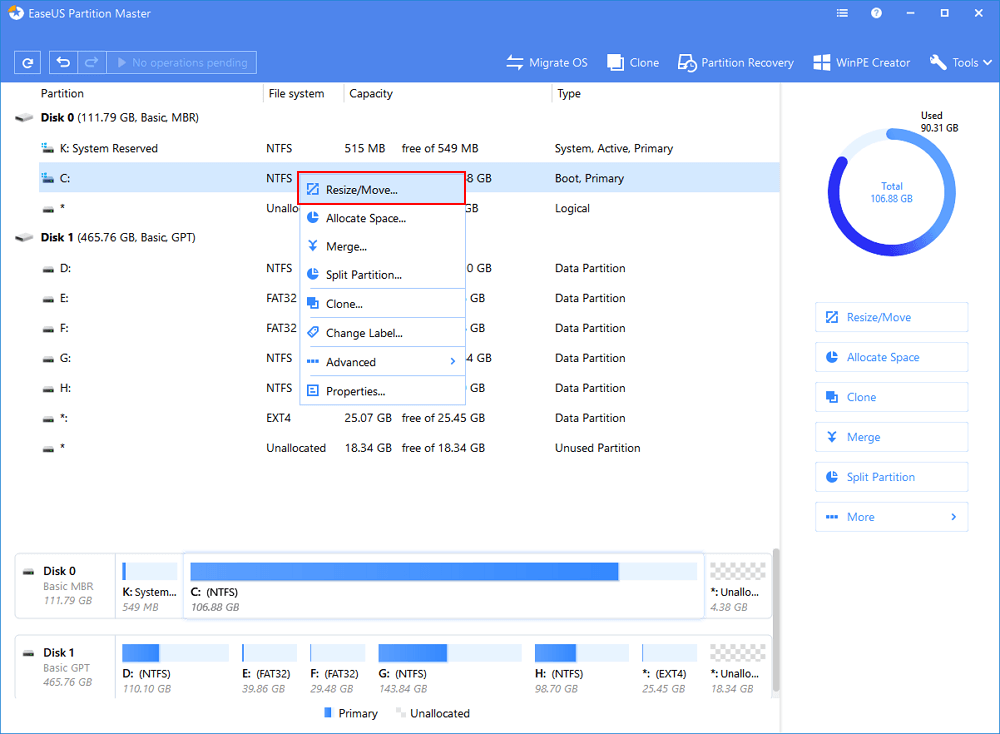Expand the Tools dropdown

pyautogui.click(x=960, y=62)
